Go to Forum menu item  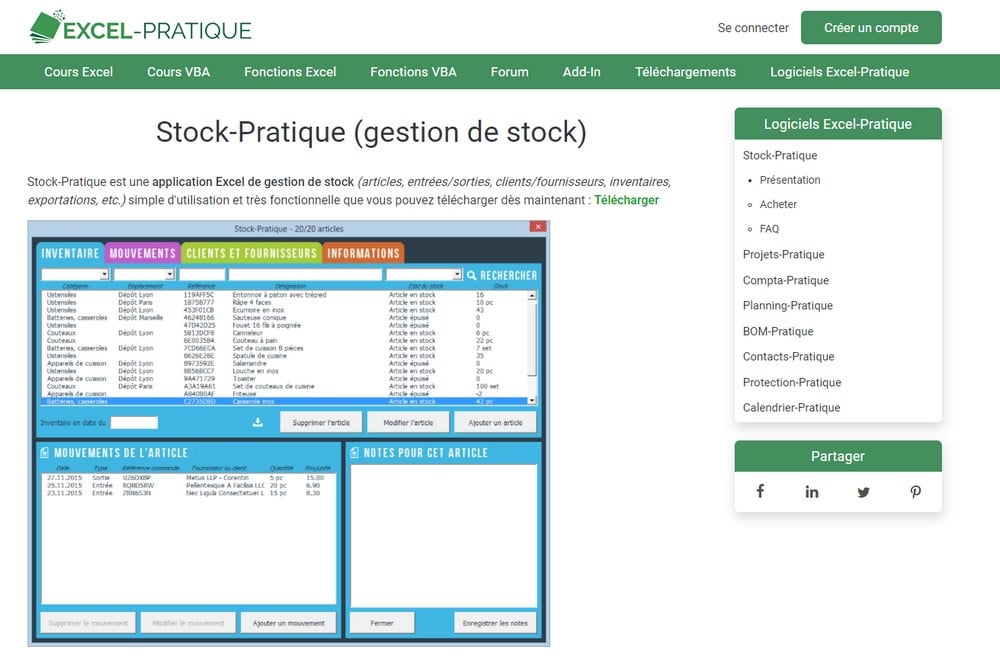[510, 72]
